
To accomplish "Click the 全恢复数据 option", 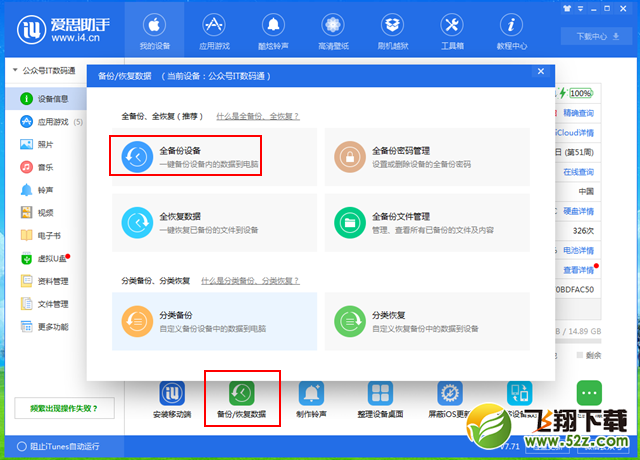I will coord(214,223).
